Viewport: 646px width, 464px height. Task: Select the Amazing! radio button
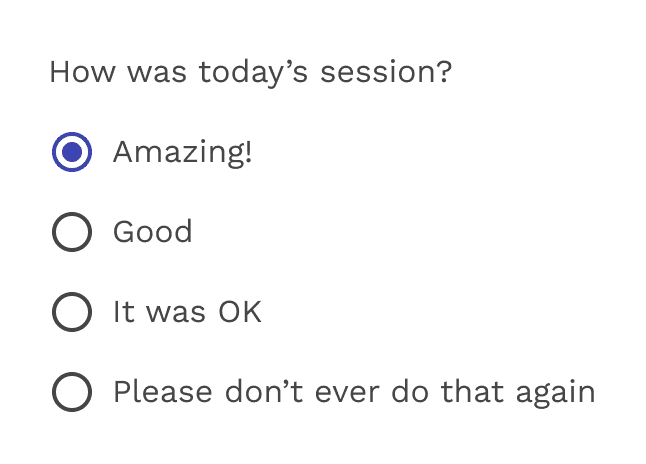coord(71,153)
